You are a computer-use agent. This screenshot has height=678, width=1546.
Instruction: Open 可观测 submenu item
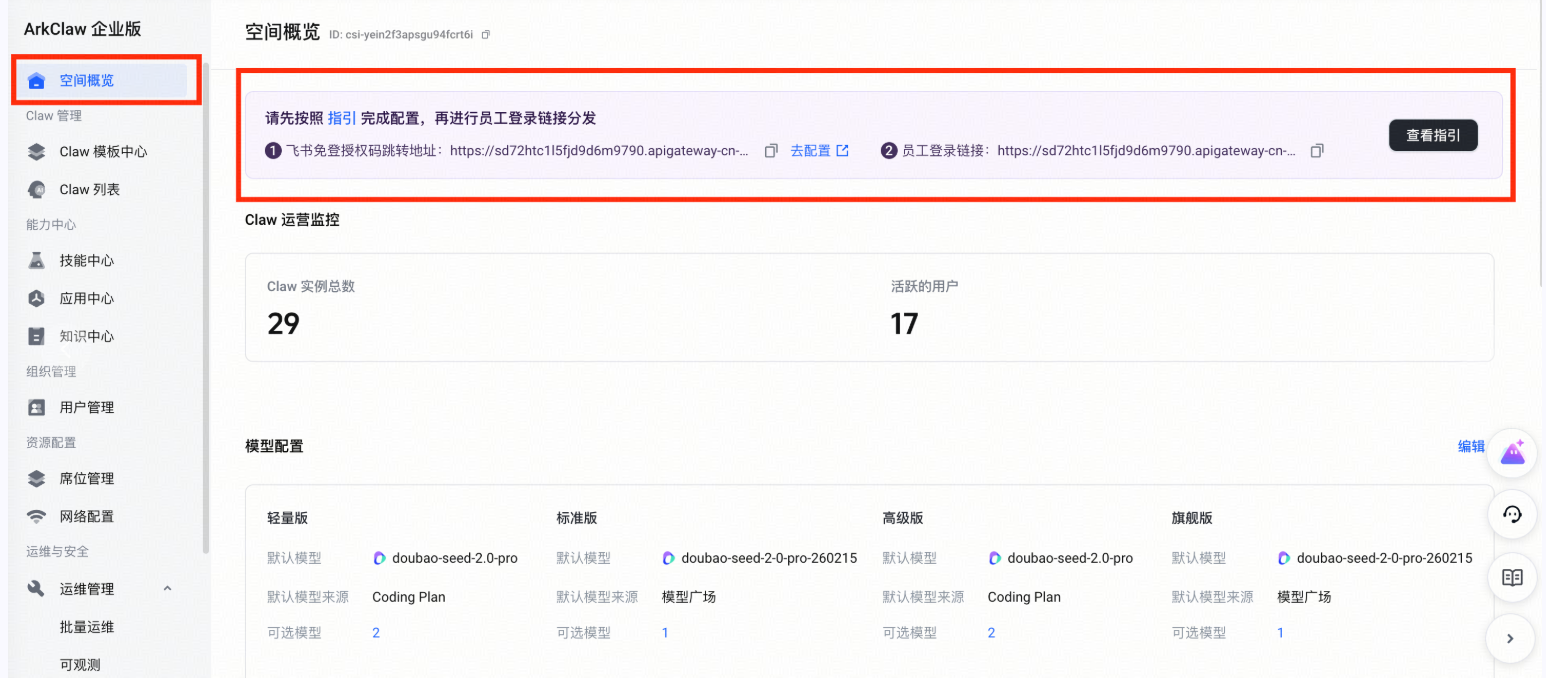coord(80,665)
